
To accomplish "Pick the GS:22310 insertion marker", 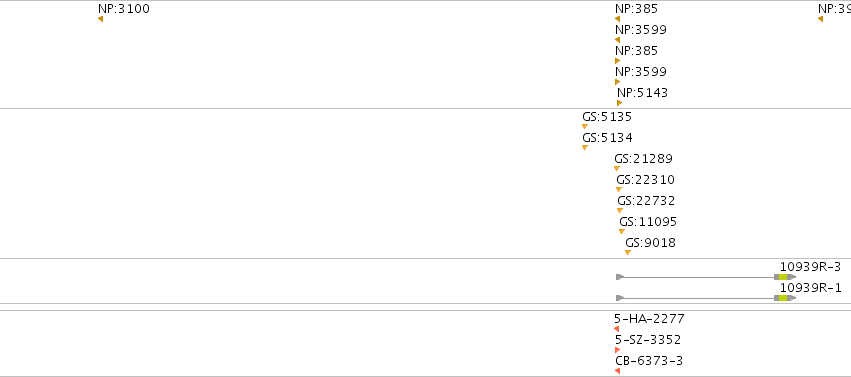I will 619,190.
